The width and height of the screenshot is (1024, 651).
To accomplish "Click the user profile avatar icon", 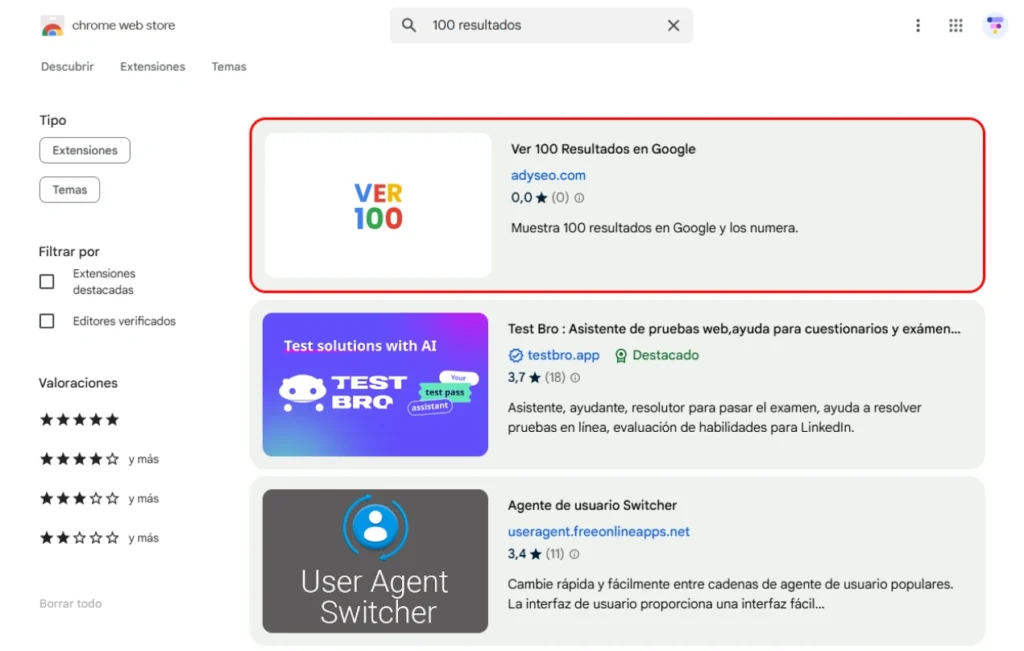I will (994, 26).
